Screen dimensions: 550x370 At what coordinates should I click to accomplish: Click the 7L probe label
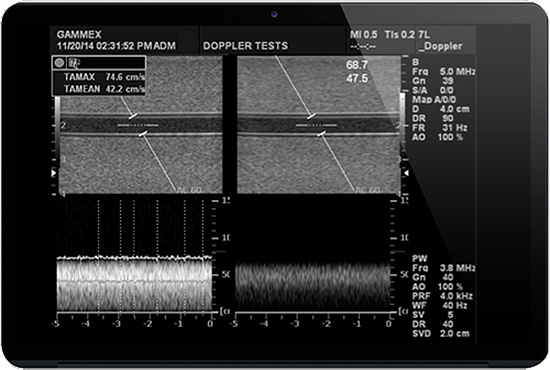click(424, 35)
